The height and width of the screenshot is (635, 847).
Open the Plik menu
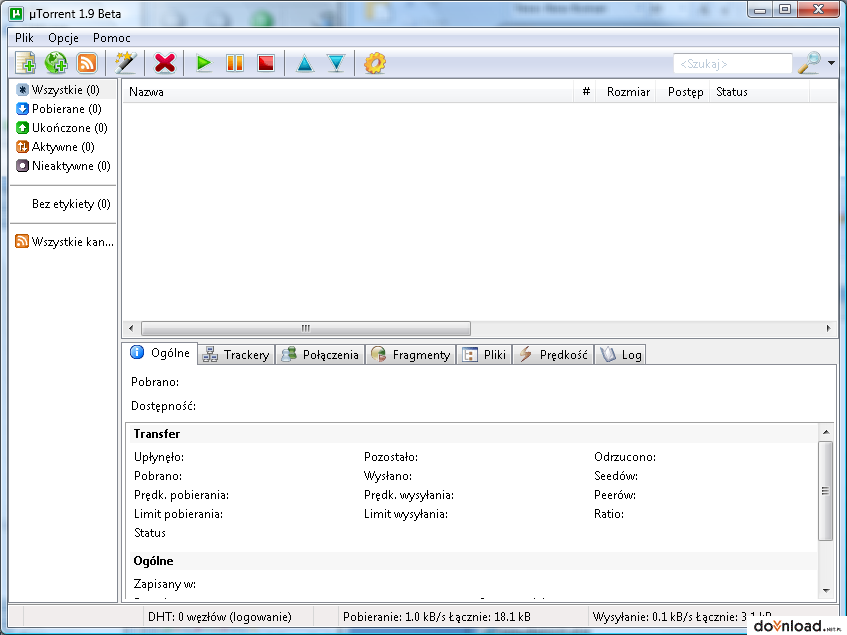pos(24,38)
